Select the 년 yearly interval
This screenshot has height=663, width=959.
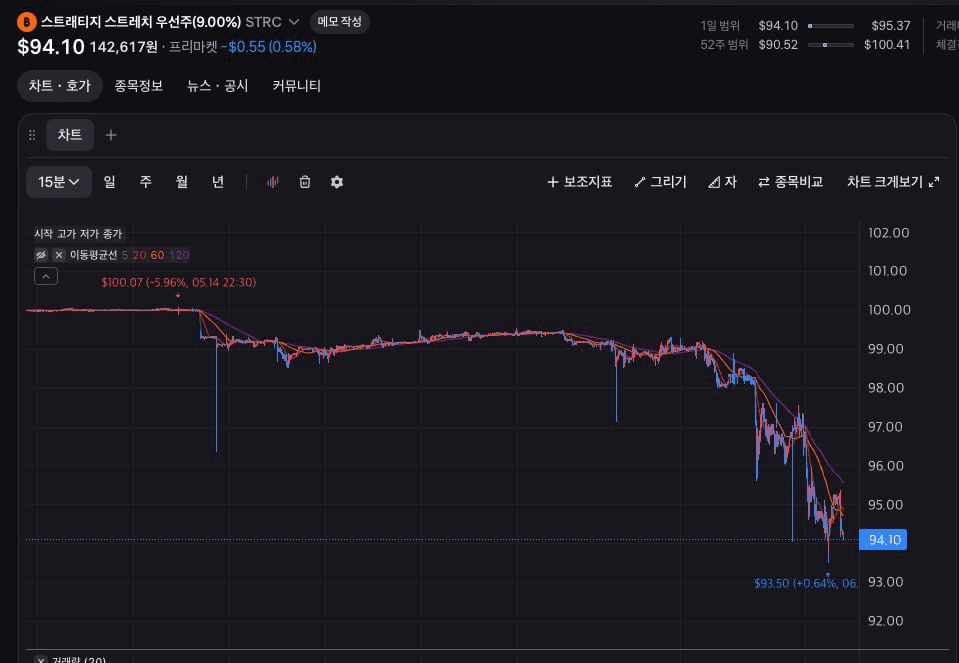(218, 182)
